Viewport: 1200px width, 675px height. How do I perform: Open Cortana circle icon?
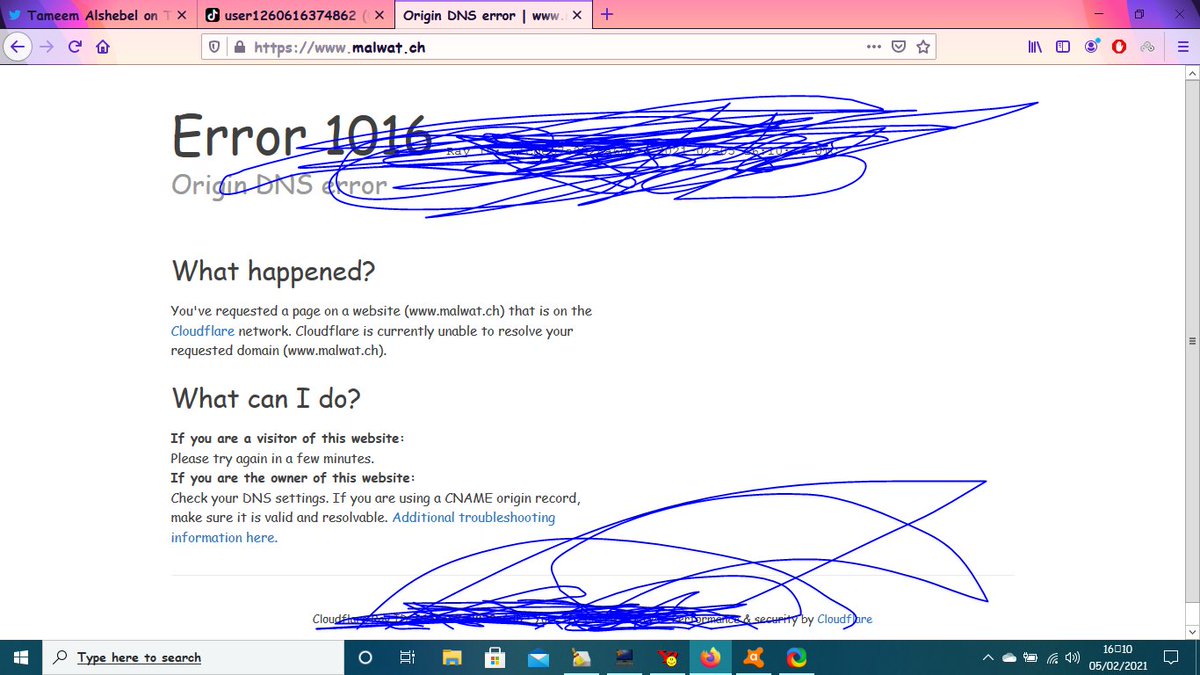click(x=365, y=658)
